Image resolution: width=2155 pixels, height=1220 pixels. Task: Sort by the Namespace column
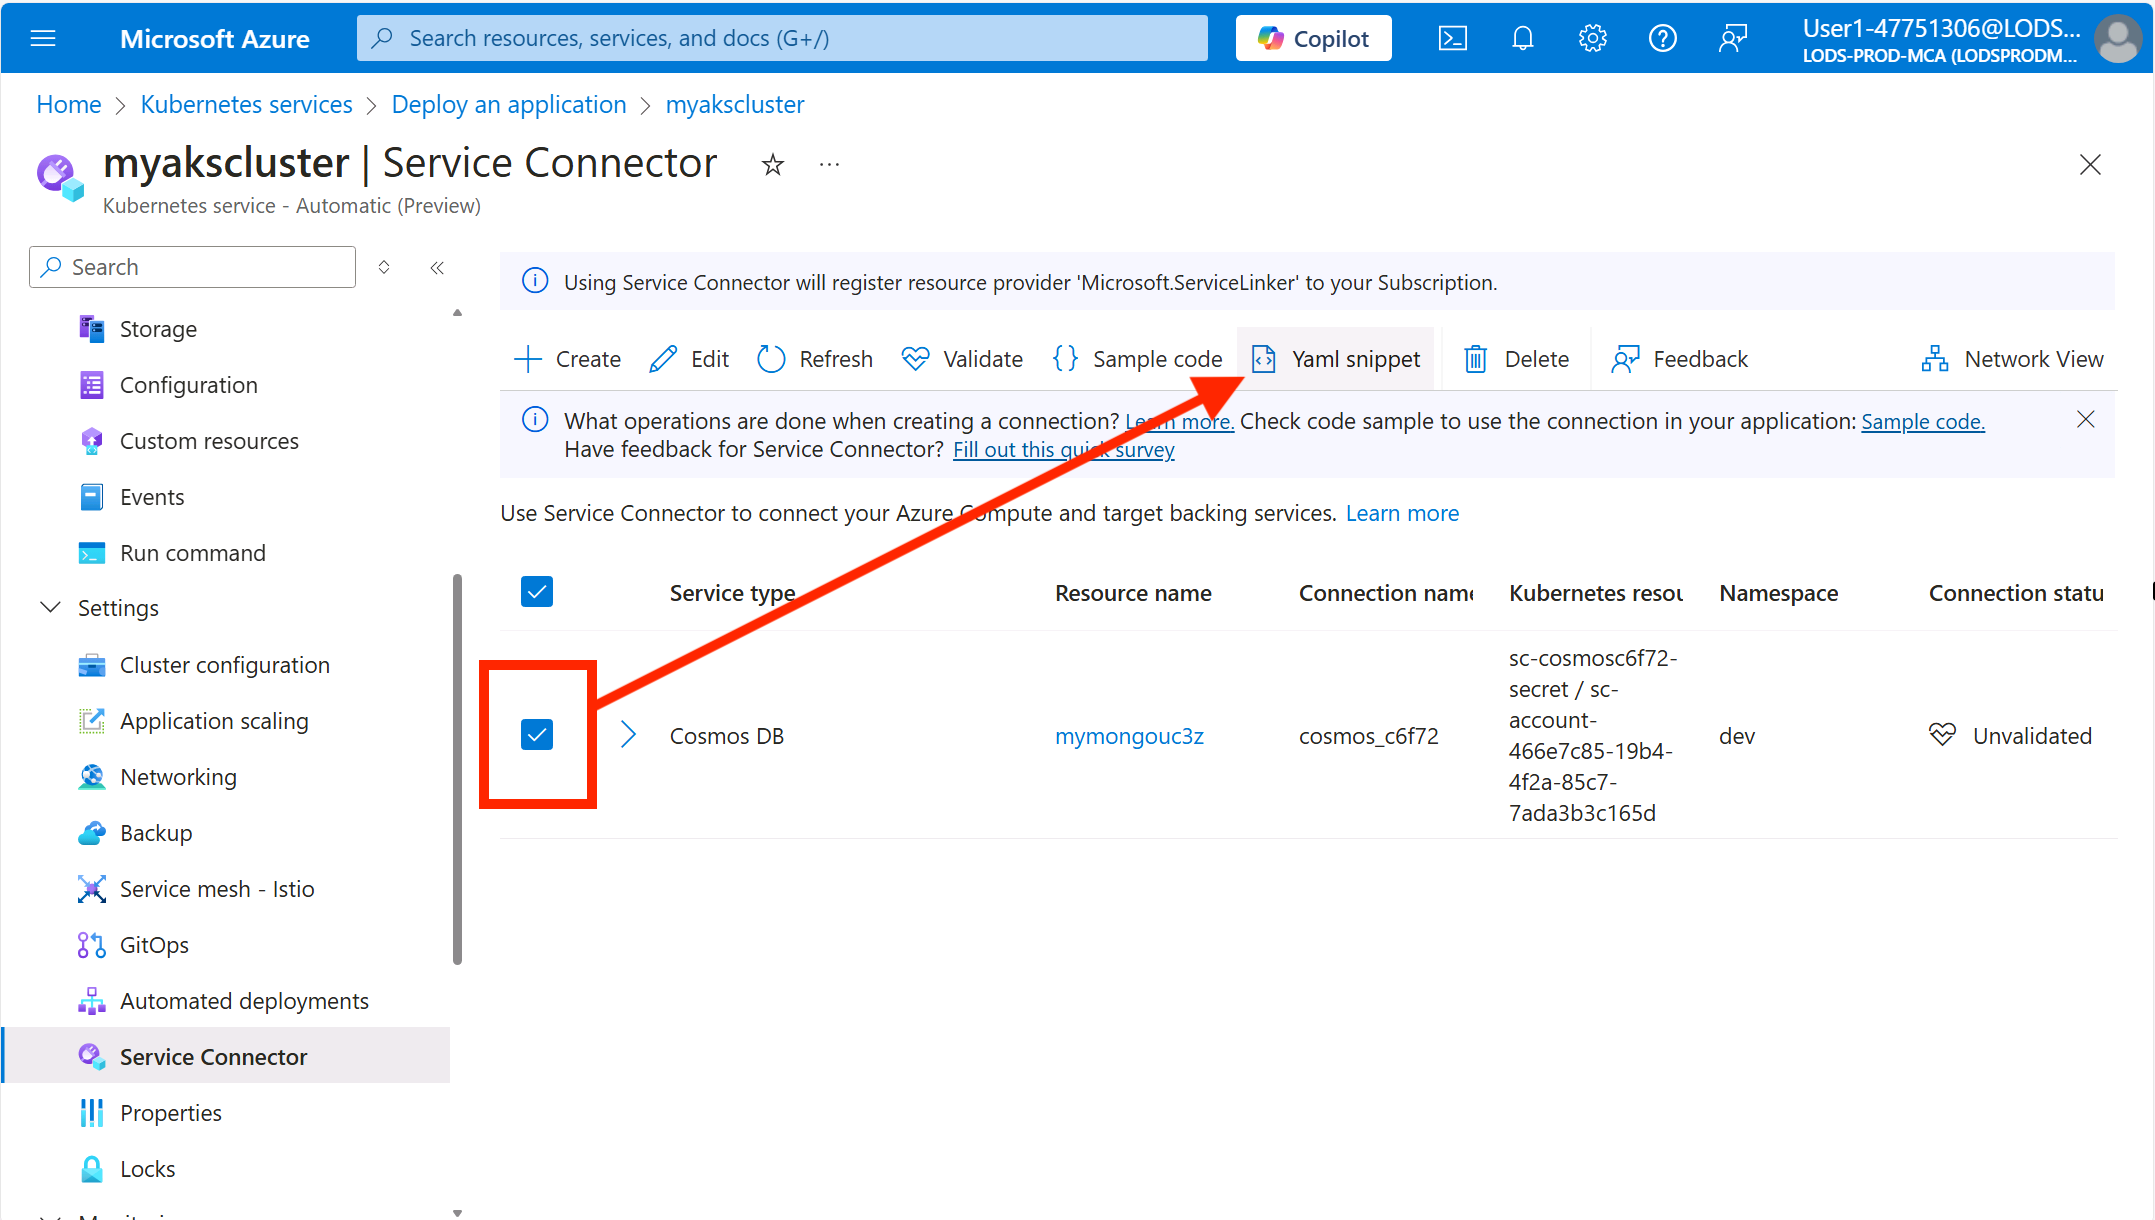pyautogui.click(x=1778, y=593)
